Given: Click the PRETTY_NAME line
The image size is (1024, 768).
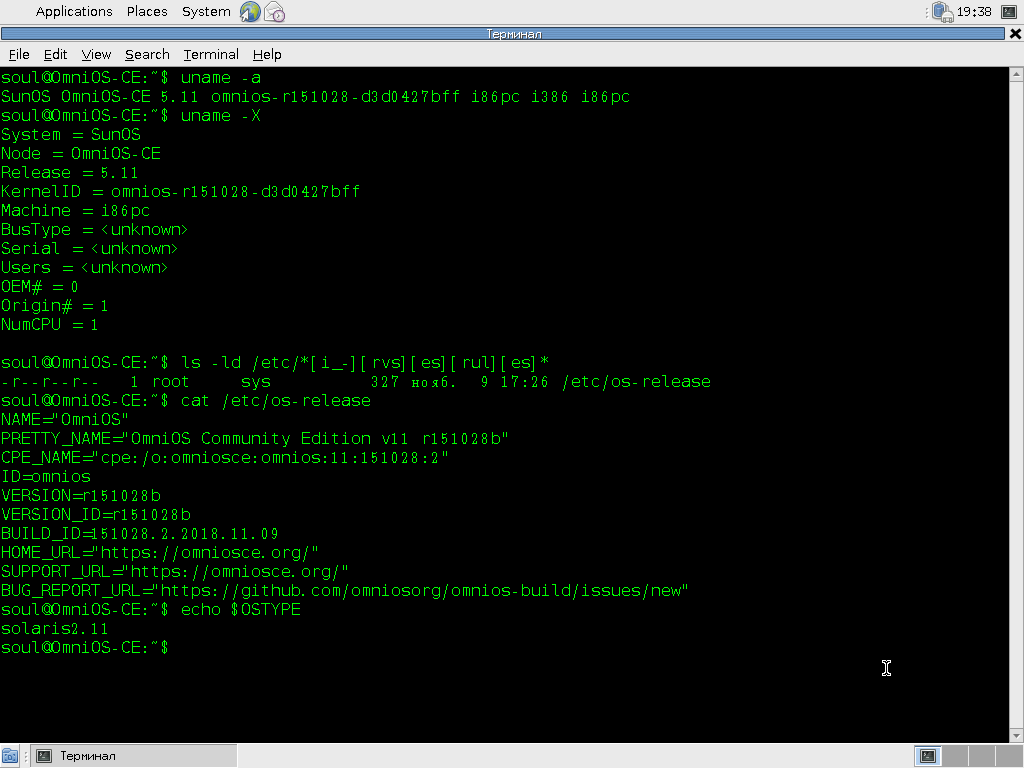Looking at the screenshot, I should pos(255,438).
